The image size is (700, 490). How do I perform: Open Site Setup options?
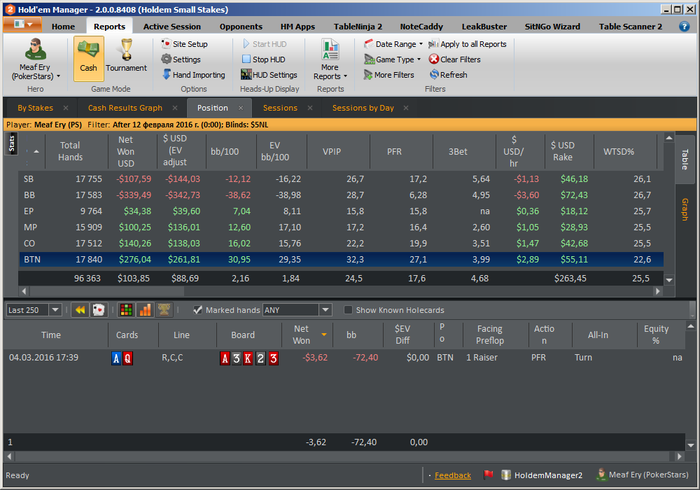[x=185, y=44]
